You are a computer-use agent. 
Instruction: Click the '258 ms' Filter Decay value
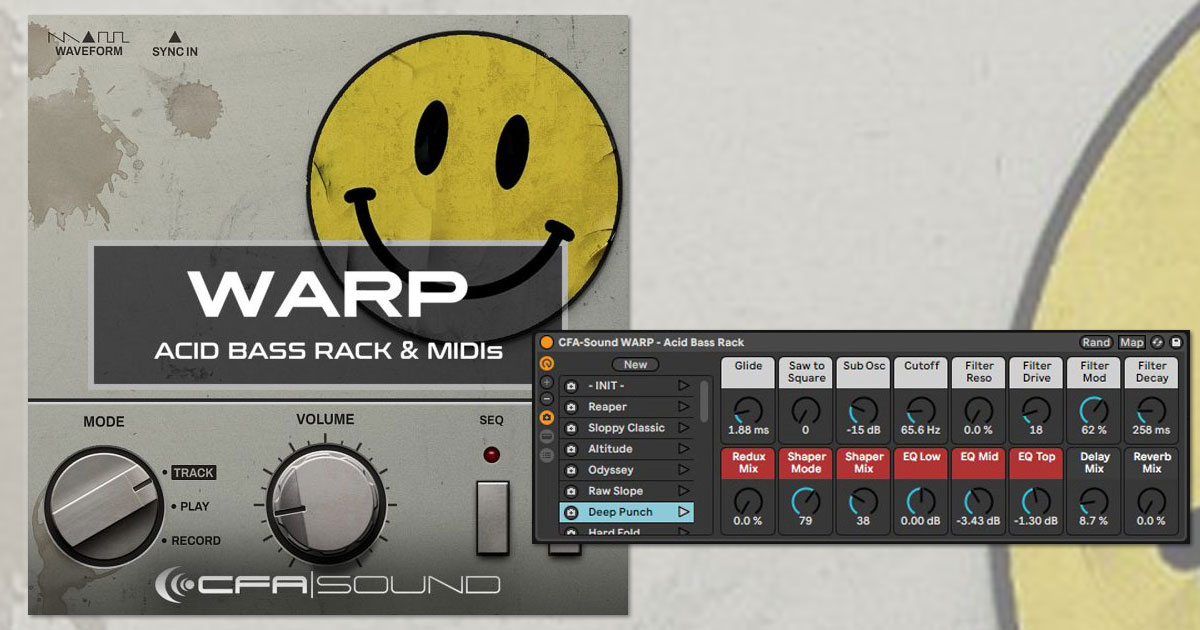click(1152, 430)
